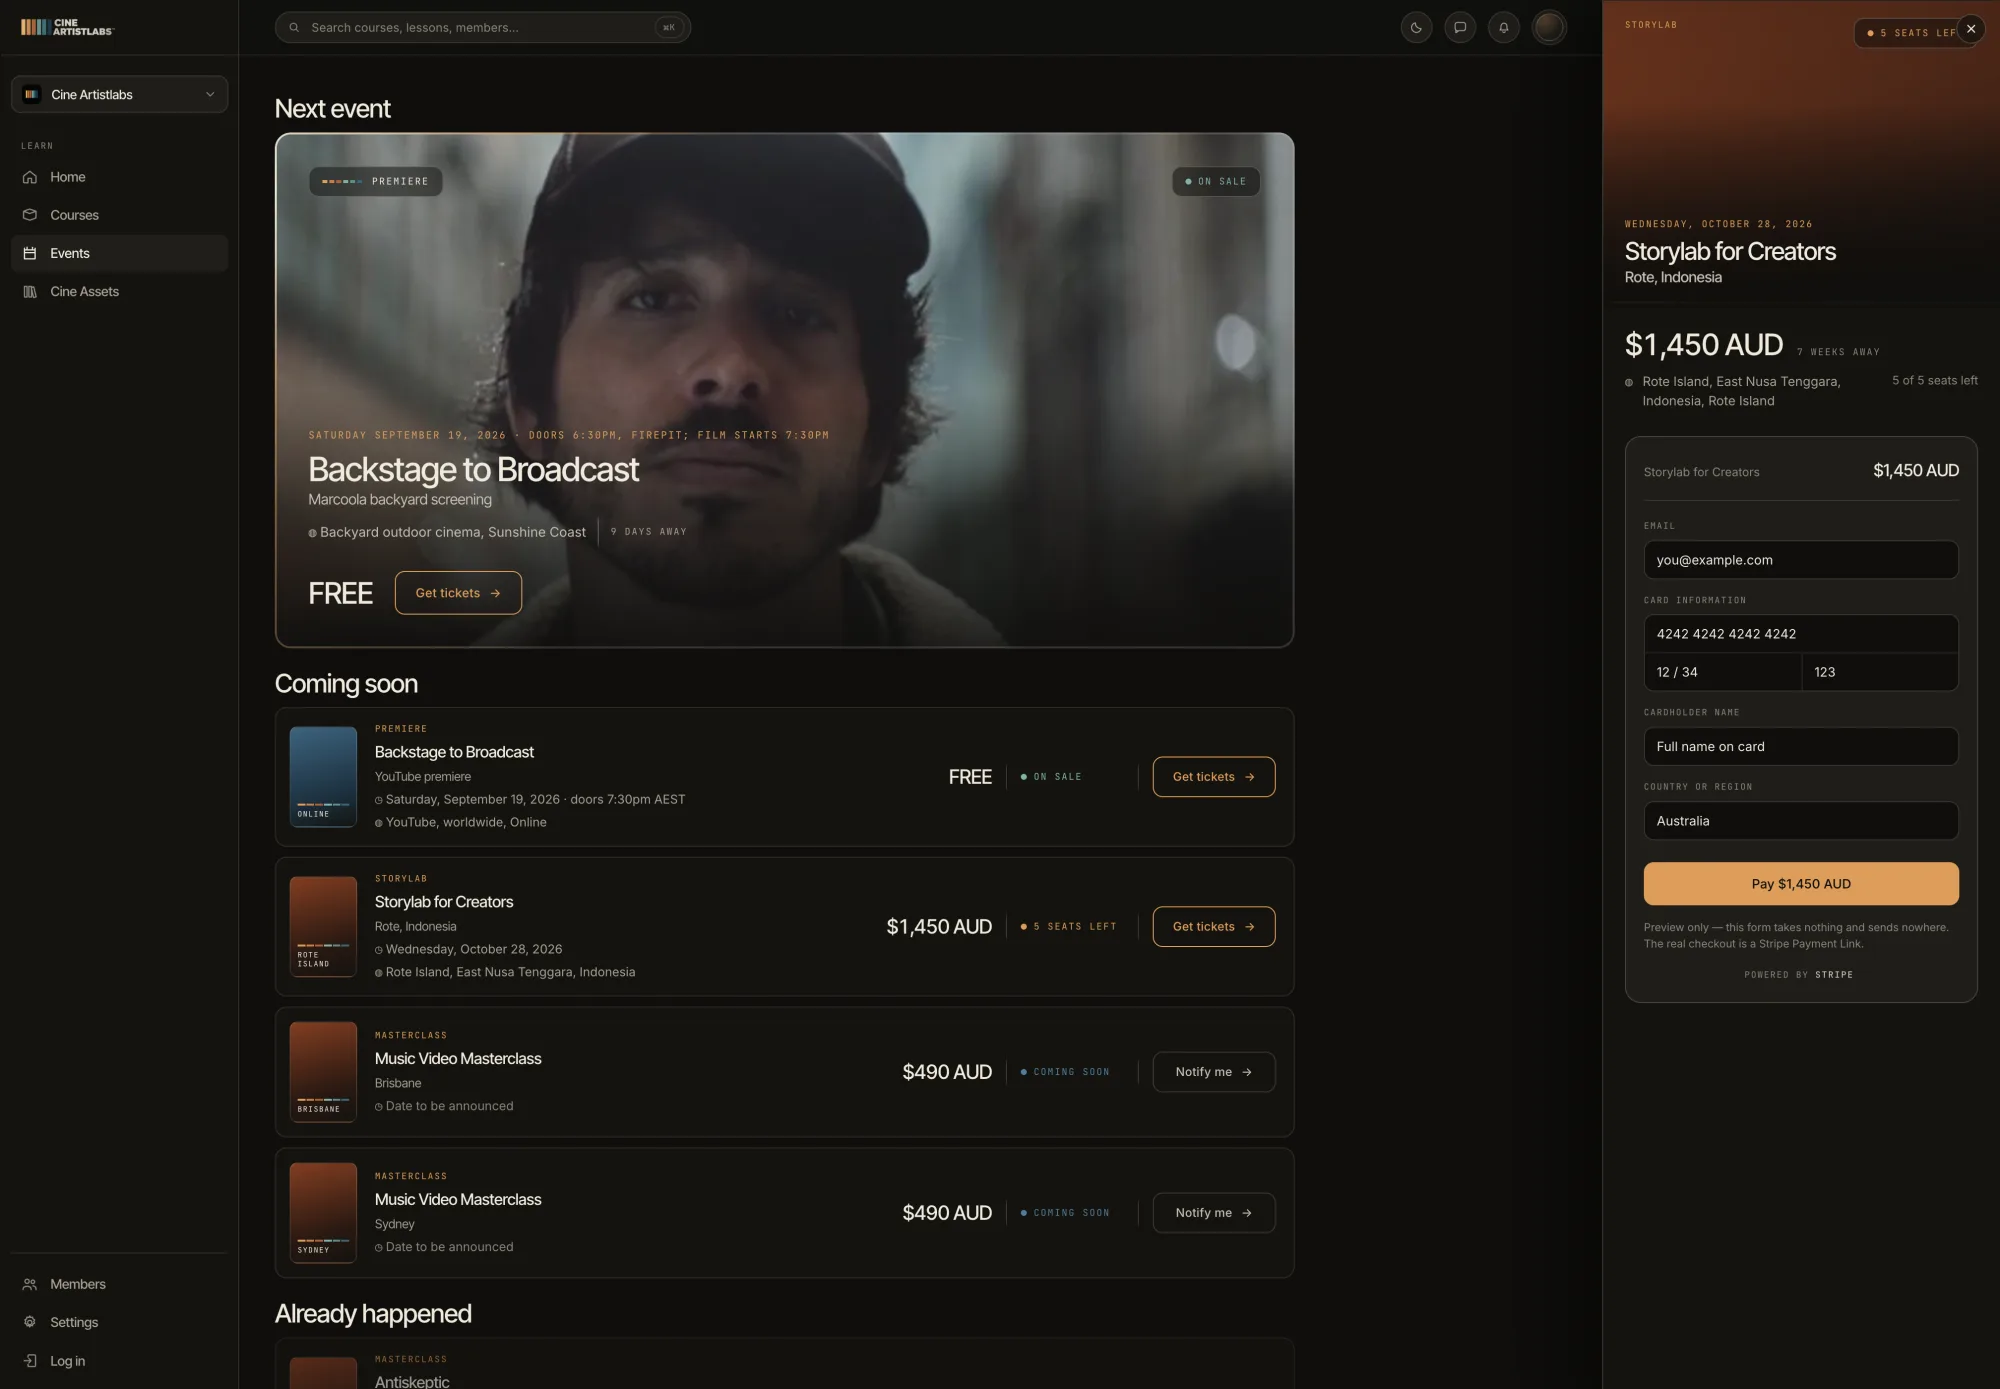Focus the search courses field
This screenshot has width=2000, height=1389.
(482, 27)
